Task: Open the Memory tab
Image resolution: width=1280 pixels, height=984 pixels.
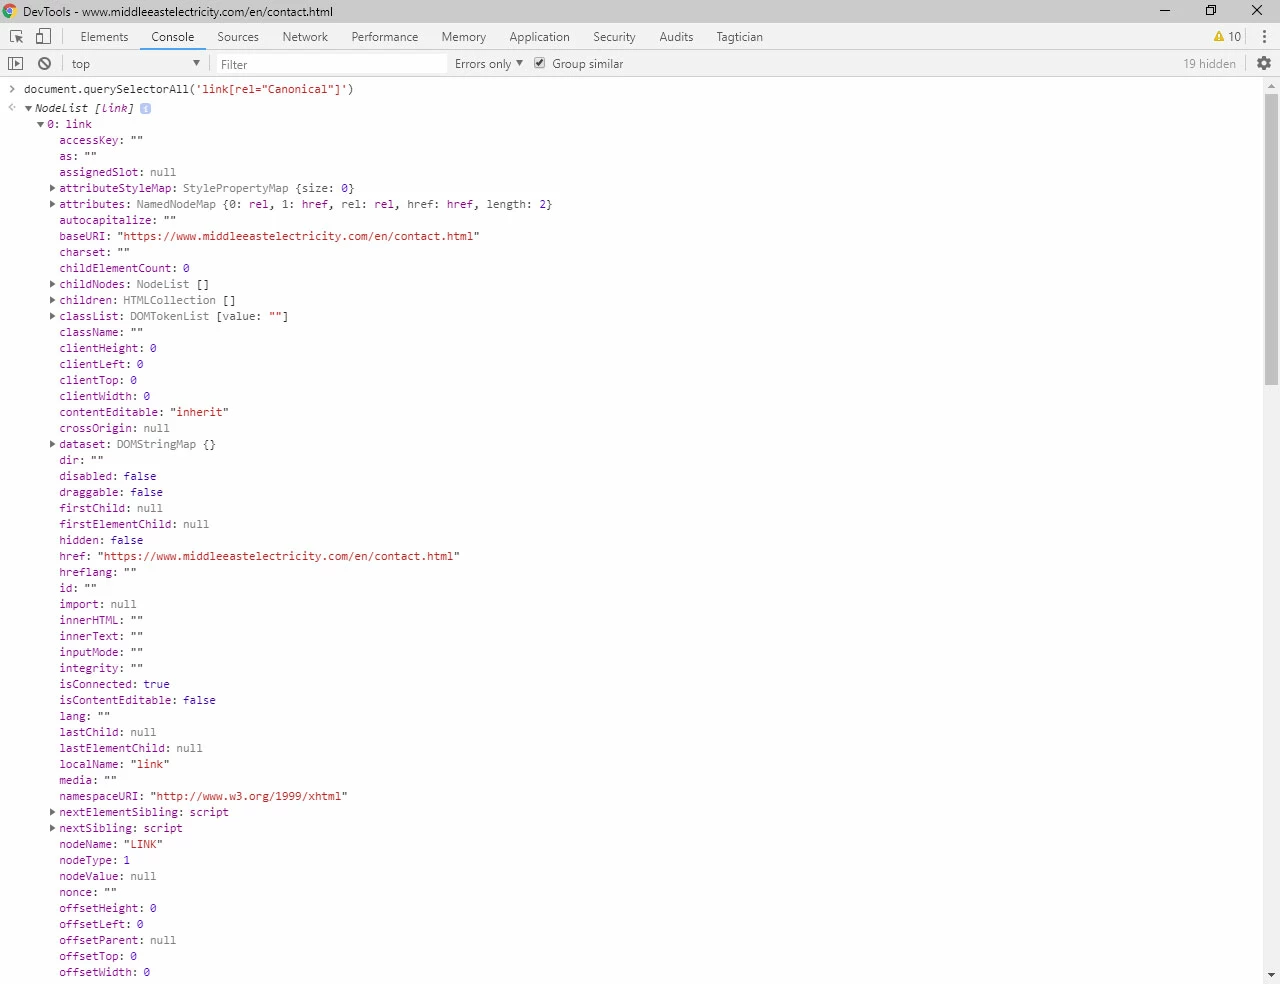Action: coord(464,37)
